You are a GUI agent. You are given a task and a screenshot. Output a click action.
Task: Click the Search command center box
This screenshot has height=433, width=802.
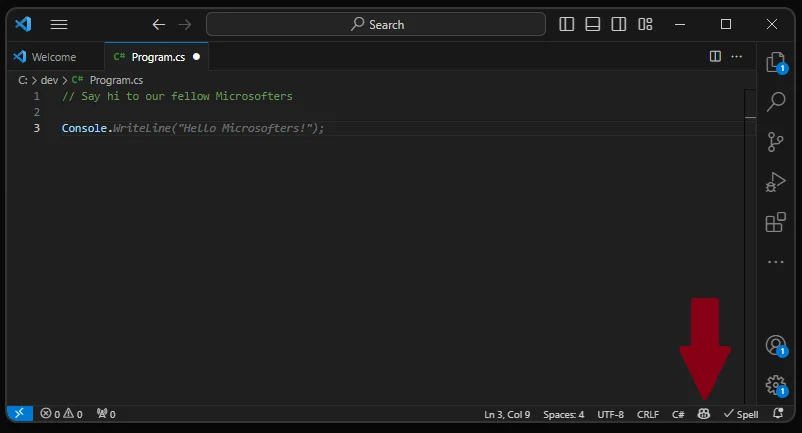tap(376, 24)
